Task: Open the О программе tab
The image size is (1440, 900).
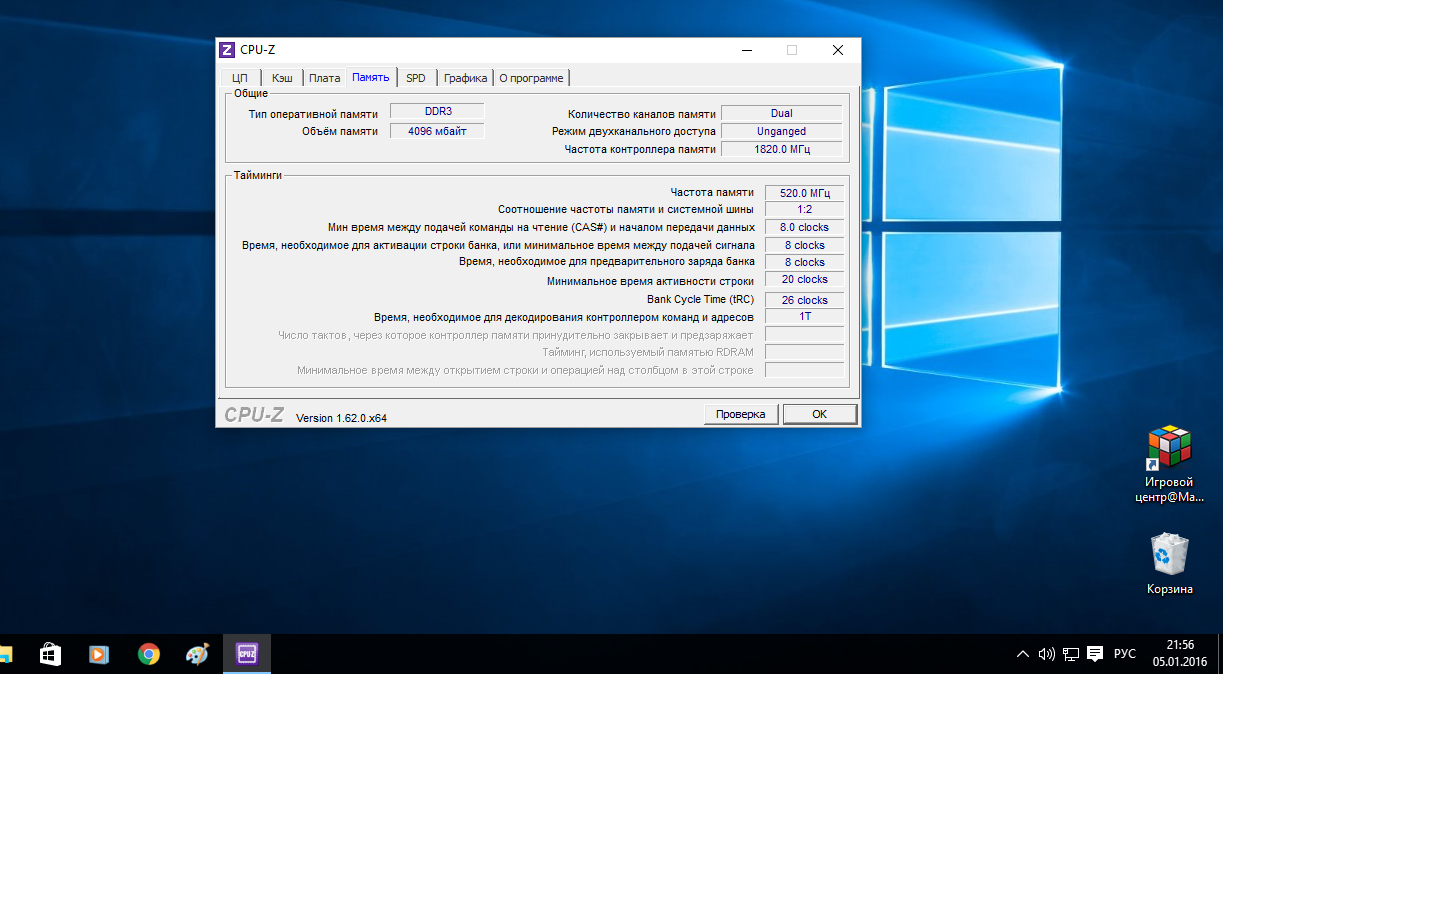Action: tap(531, 78)
